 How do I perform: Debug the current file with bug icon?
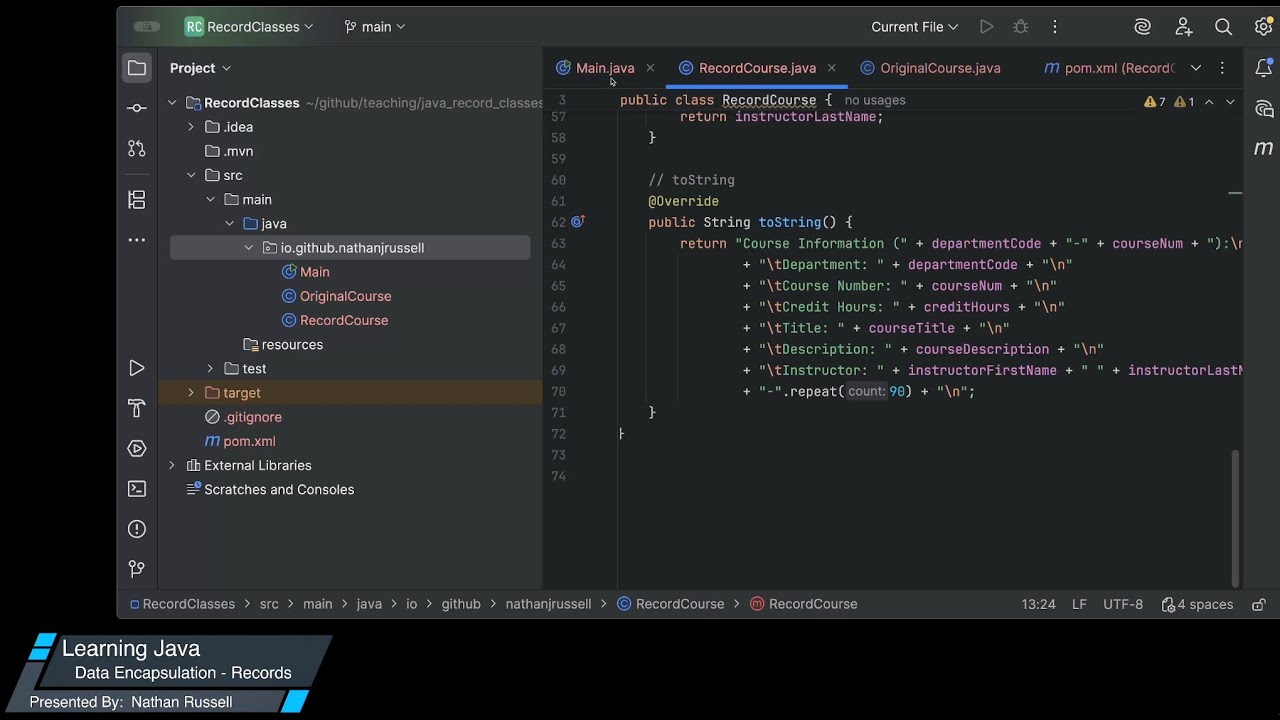(1021, 27)
